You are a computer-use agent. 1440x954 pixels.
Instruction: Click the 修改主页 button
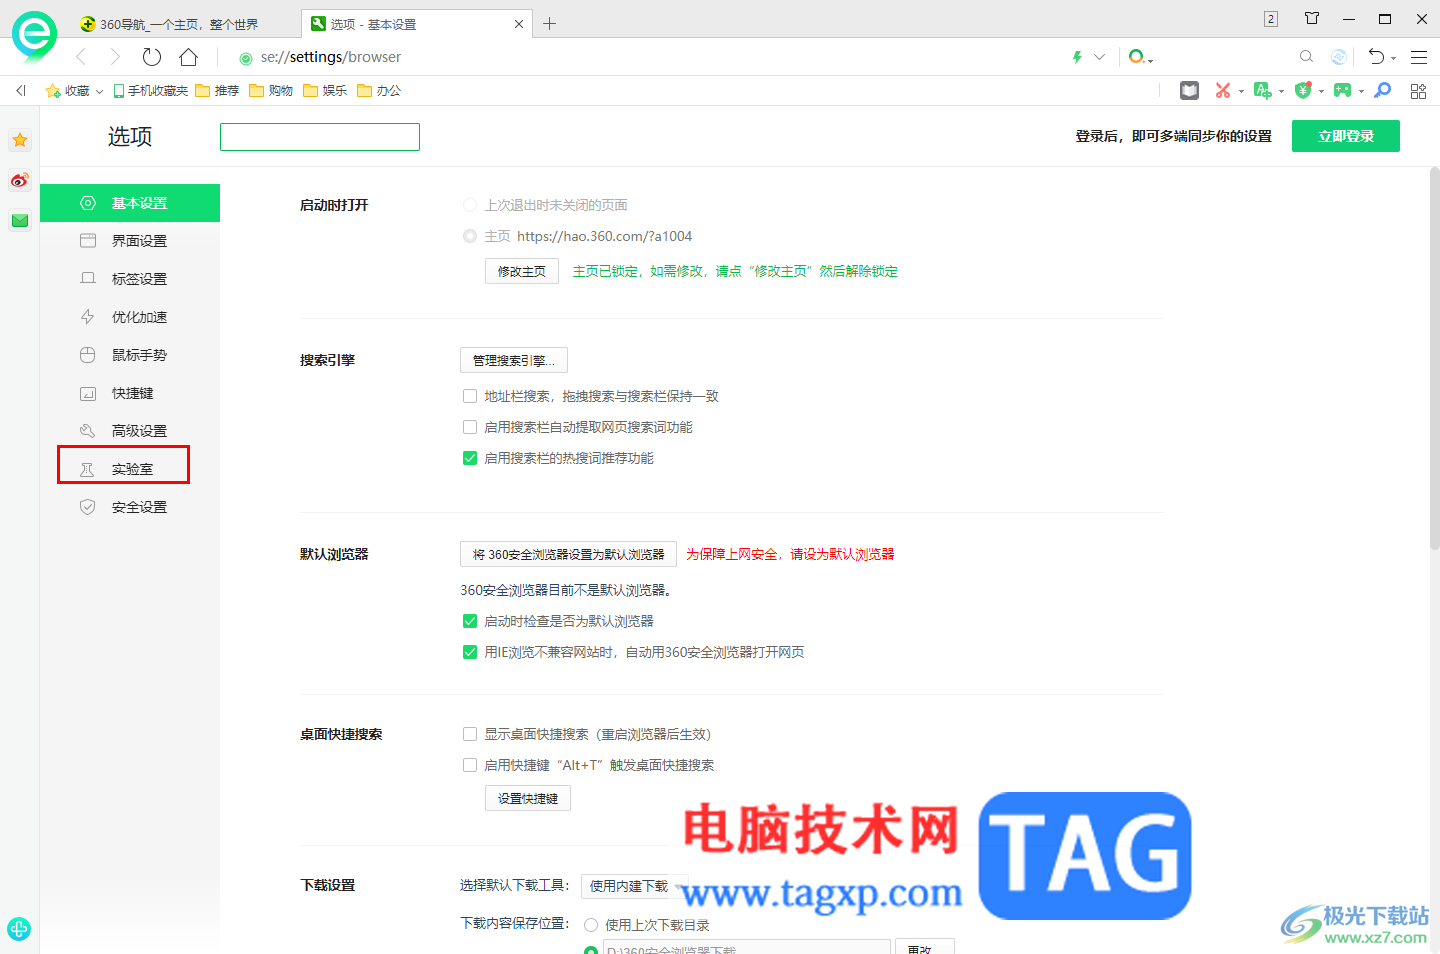522,271
